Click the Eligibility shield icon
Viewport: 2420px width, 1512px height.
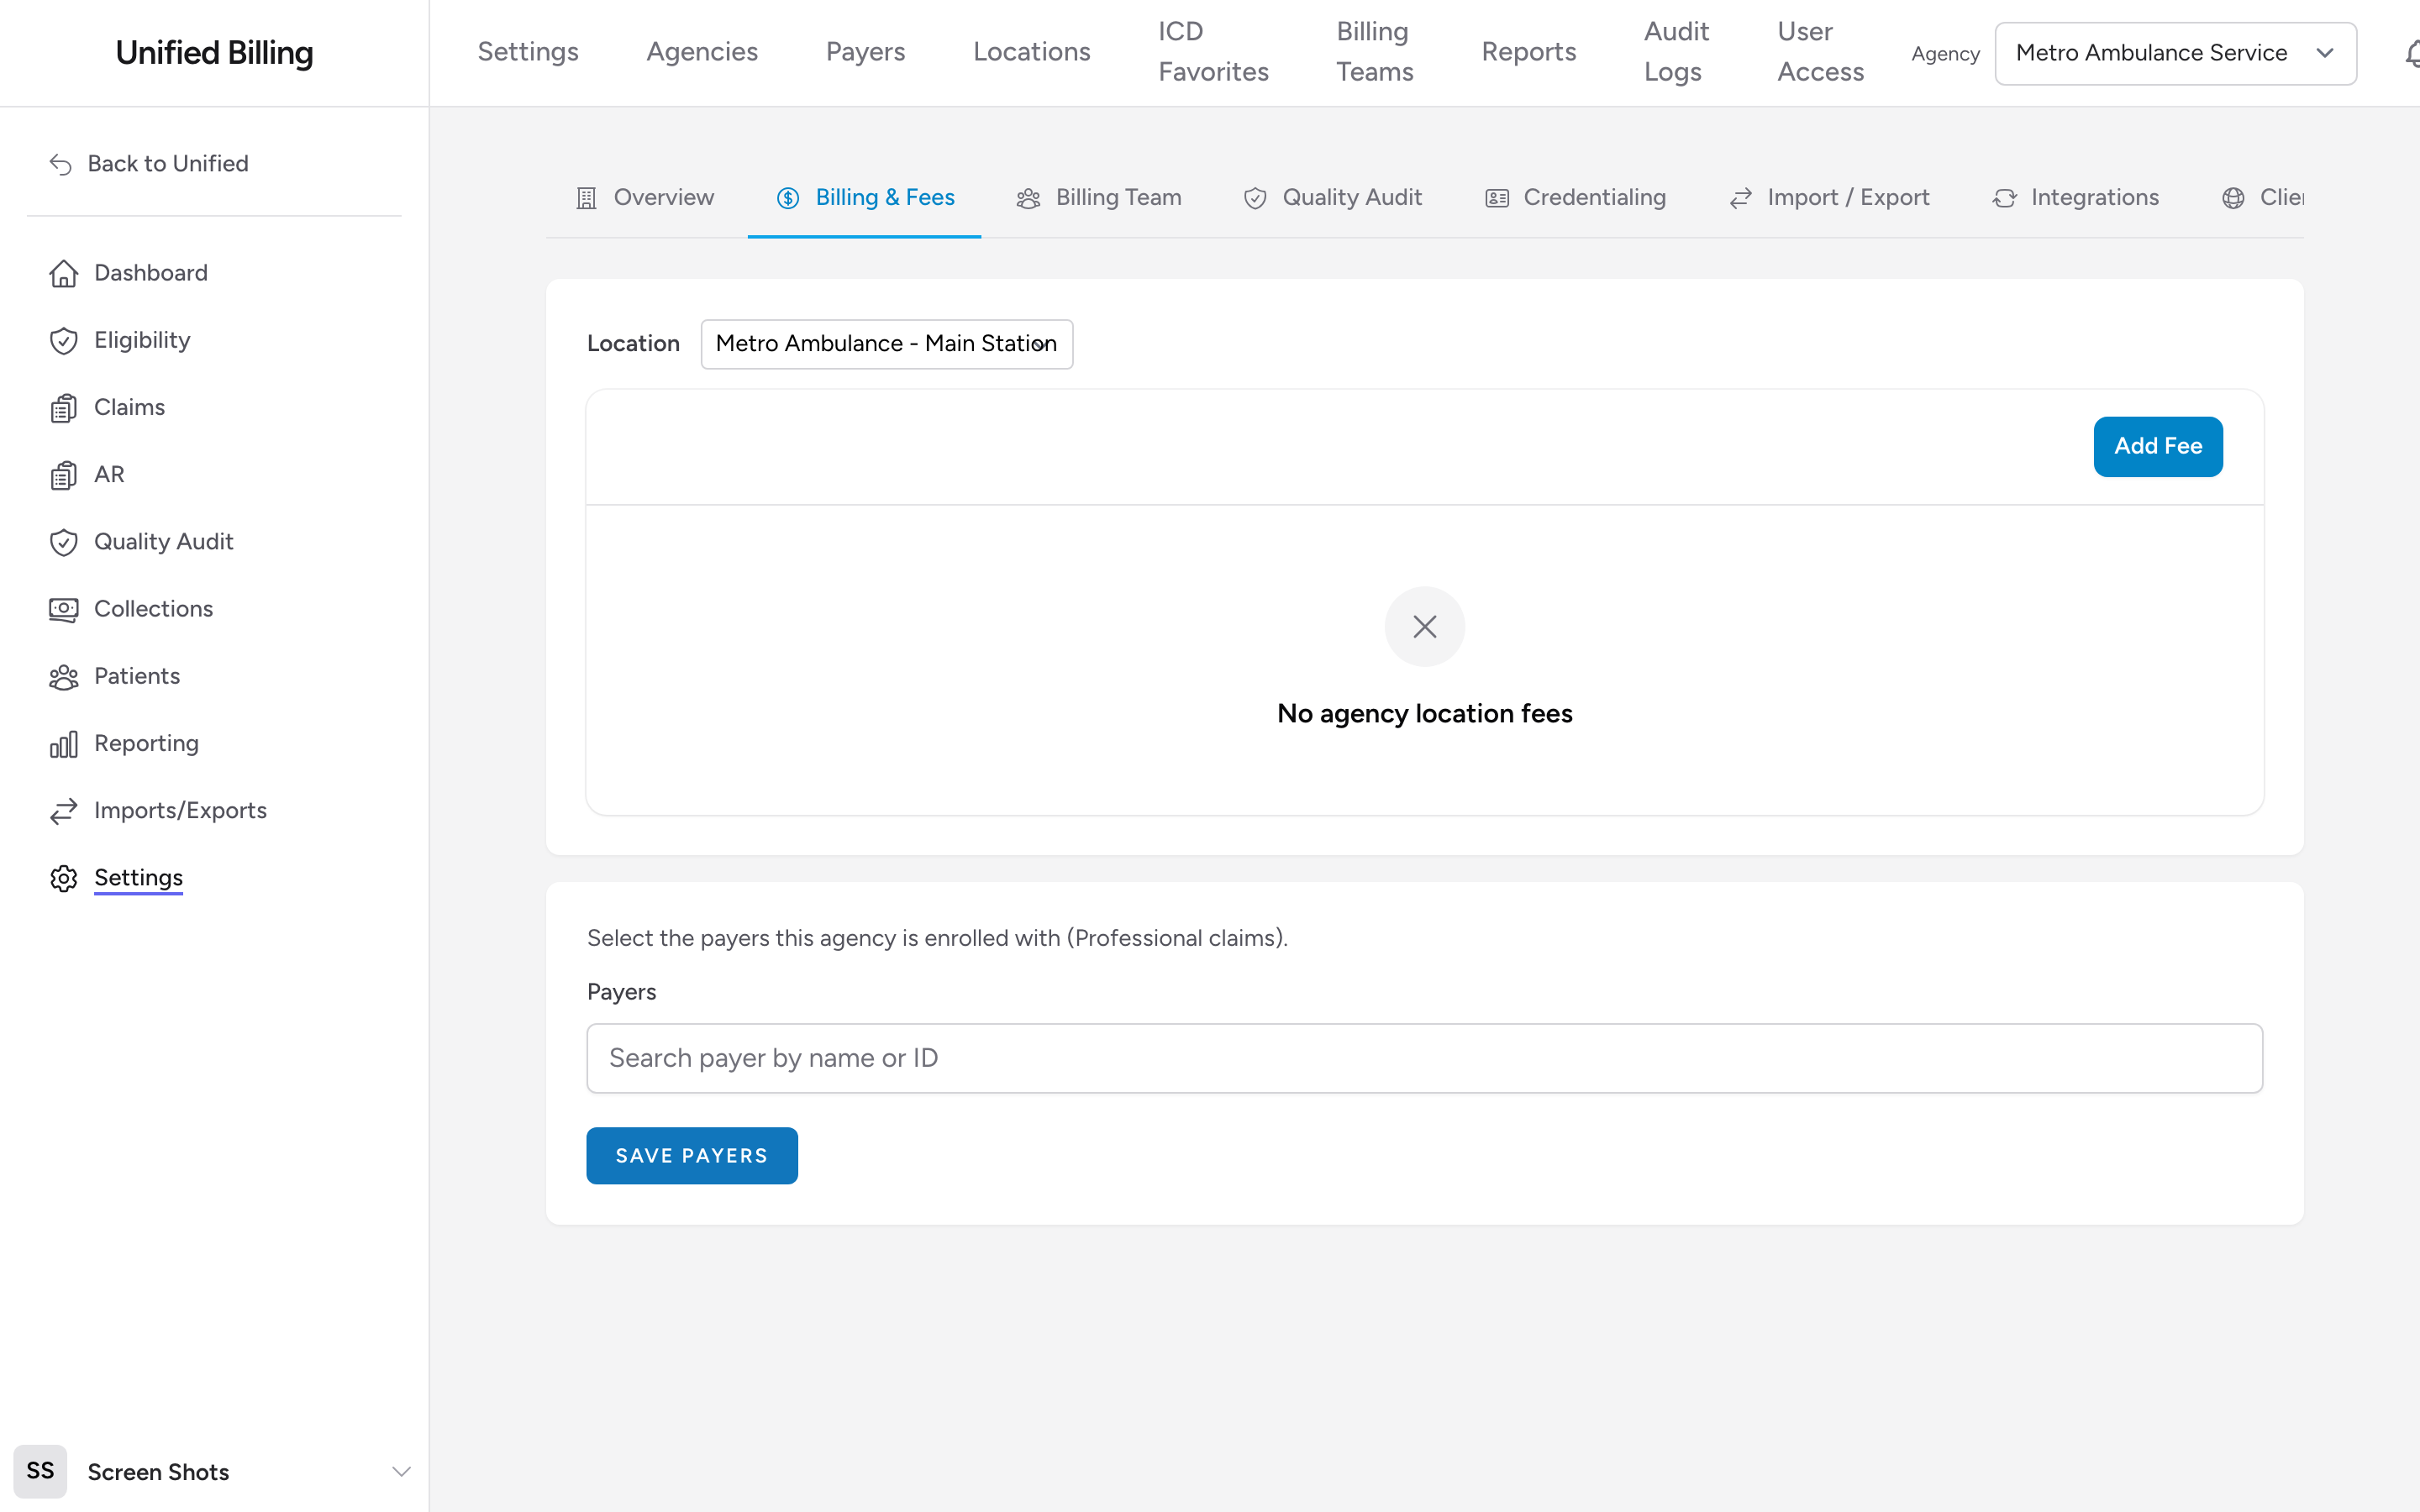click(64, 341)
